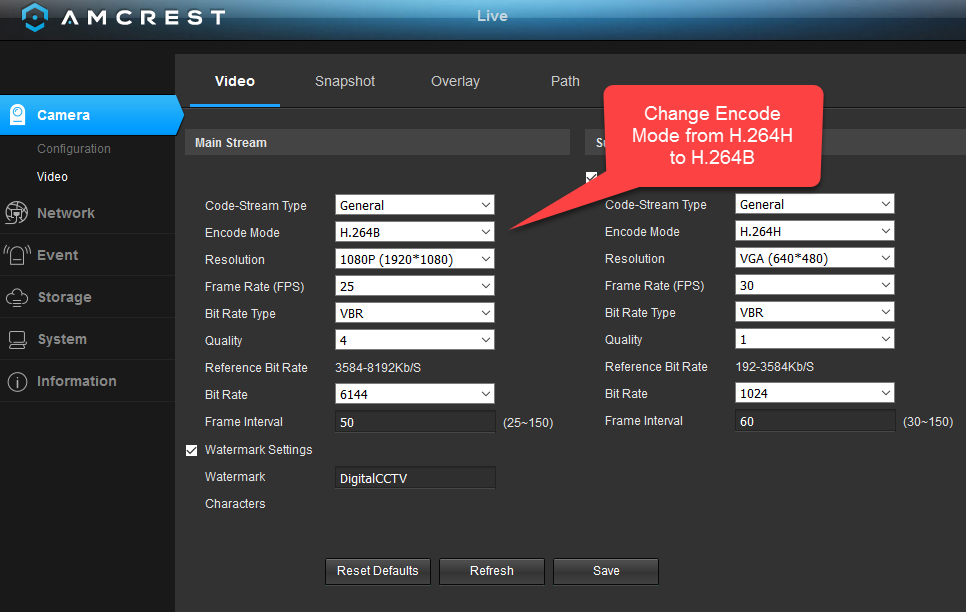Toggle the Watermark Settings checkbox

[192, 450]
